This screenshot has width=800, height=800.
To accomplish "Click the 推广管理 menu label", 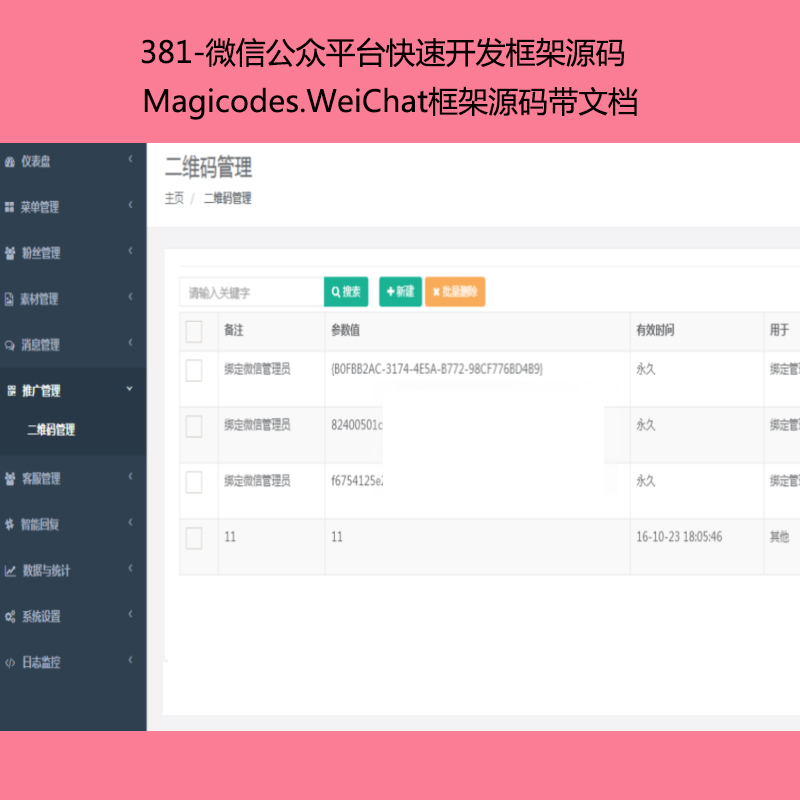I will [x=41, y=391].
